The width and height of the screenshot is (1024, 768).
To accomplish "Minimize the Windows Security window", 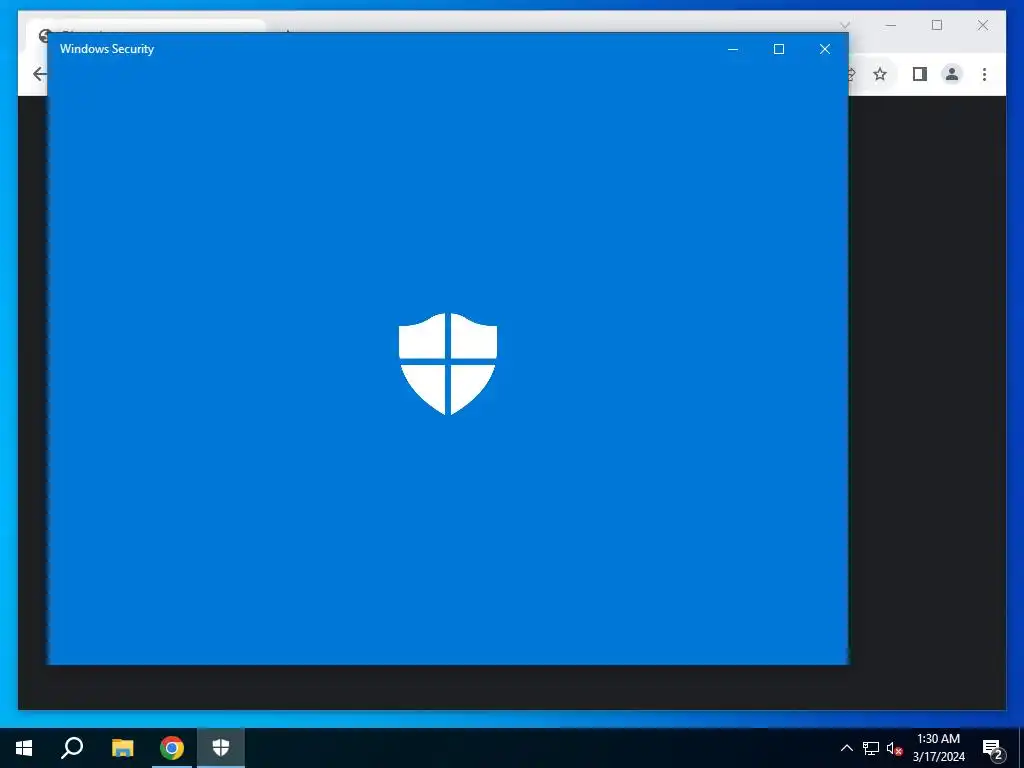I will click(x=733, y=49).
